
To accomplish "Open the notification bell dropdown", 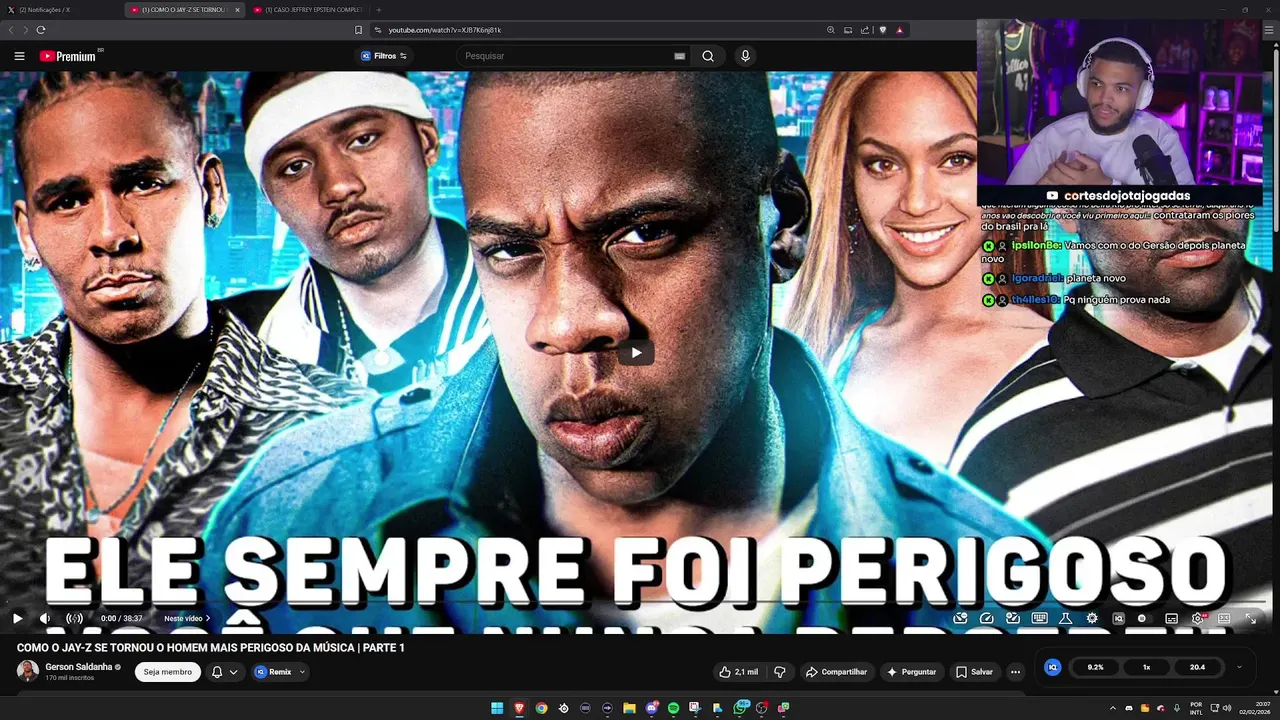I will pos(224,672).
